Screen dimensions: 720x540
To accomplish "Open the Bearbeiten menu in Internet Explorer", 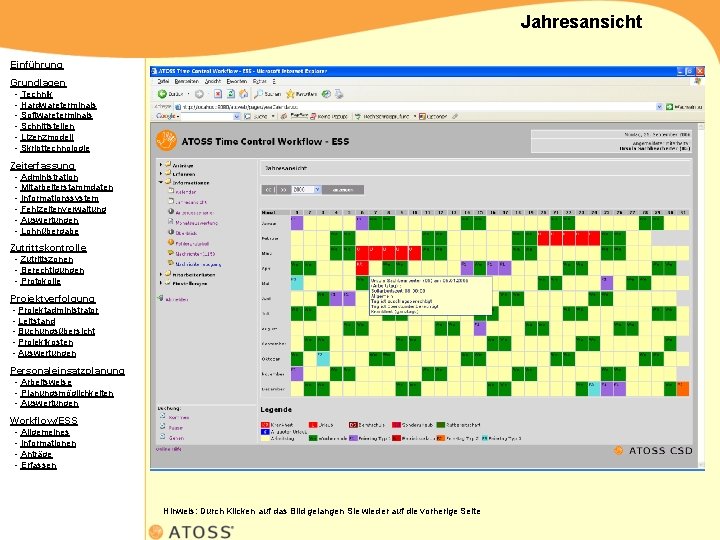I will point(186,82).
